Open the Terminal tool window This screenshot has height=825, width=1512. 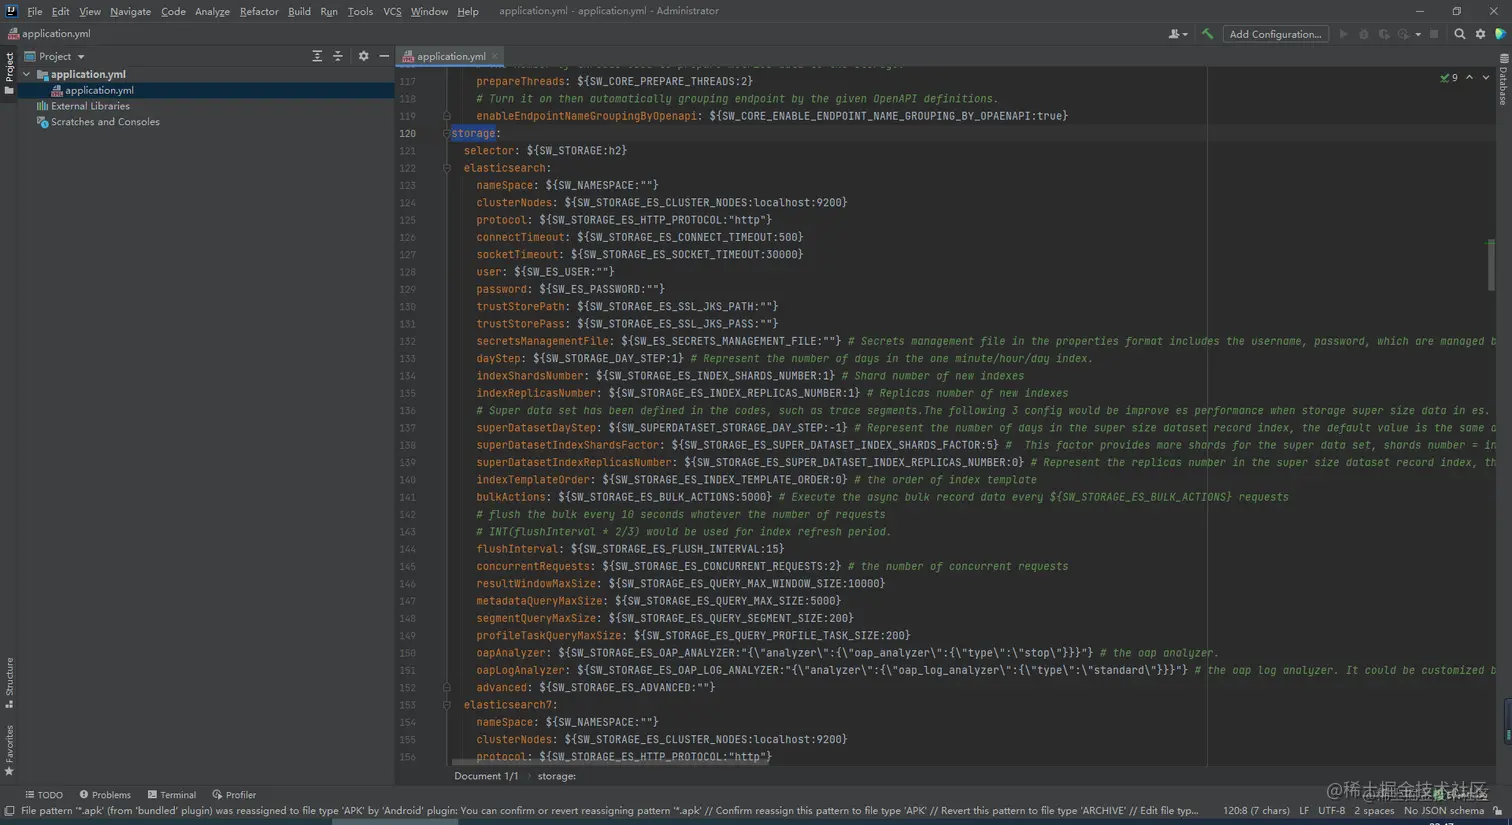(172, 795)
